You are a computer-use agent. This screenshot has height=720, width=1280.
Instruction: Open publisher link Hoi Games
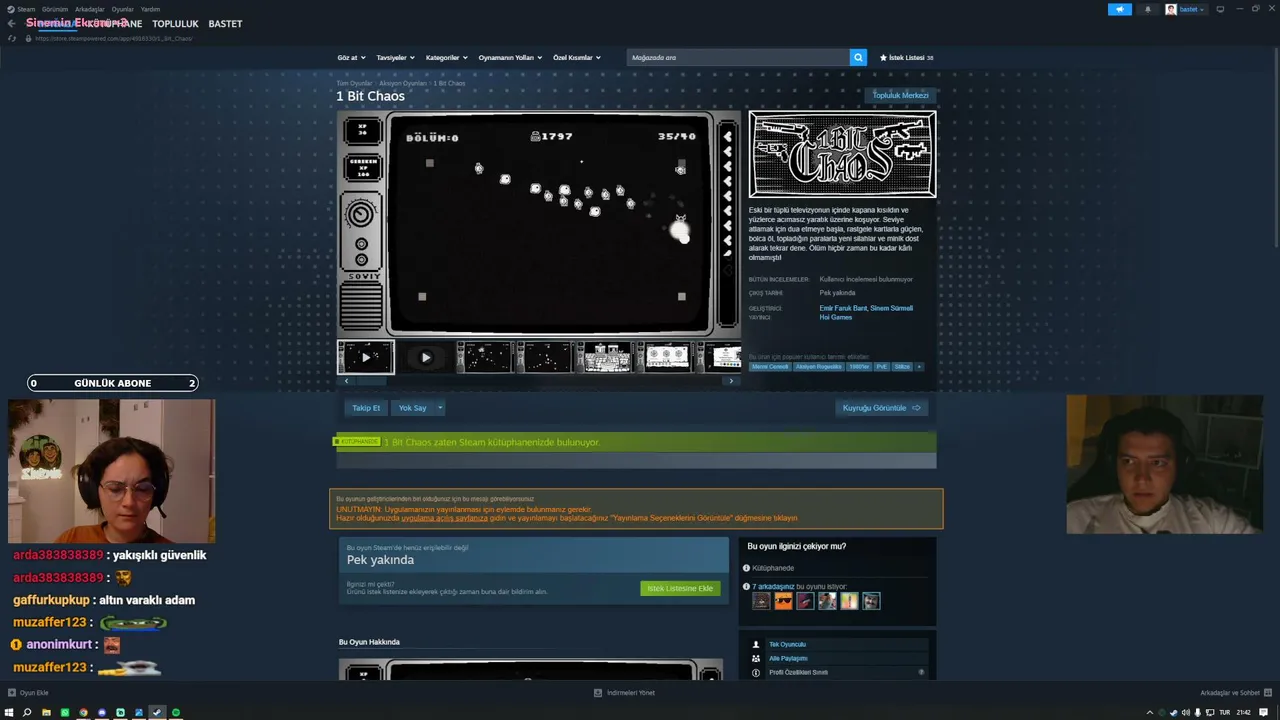pyautogui.click(x=836, y=317)
